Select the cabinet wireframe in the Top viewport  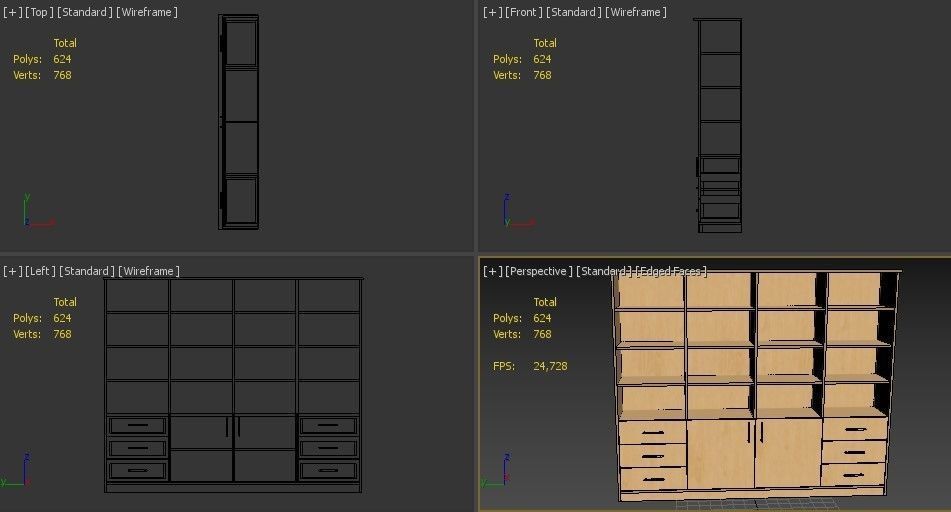point(239,122)
